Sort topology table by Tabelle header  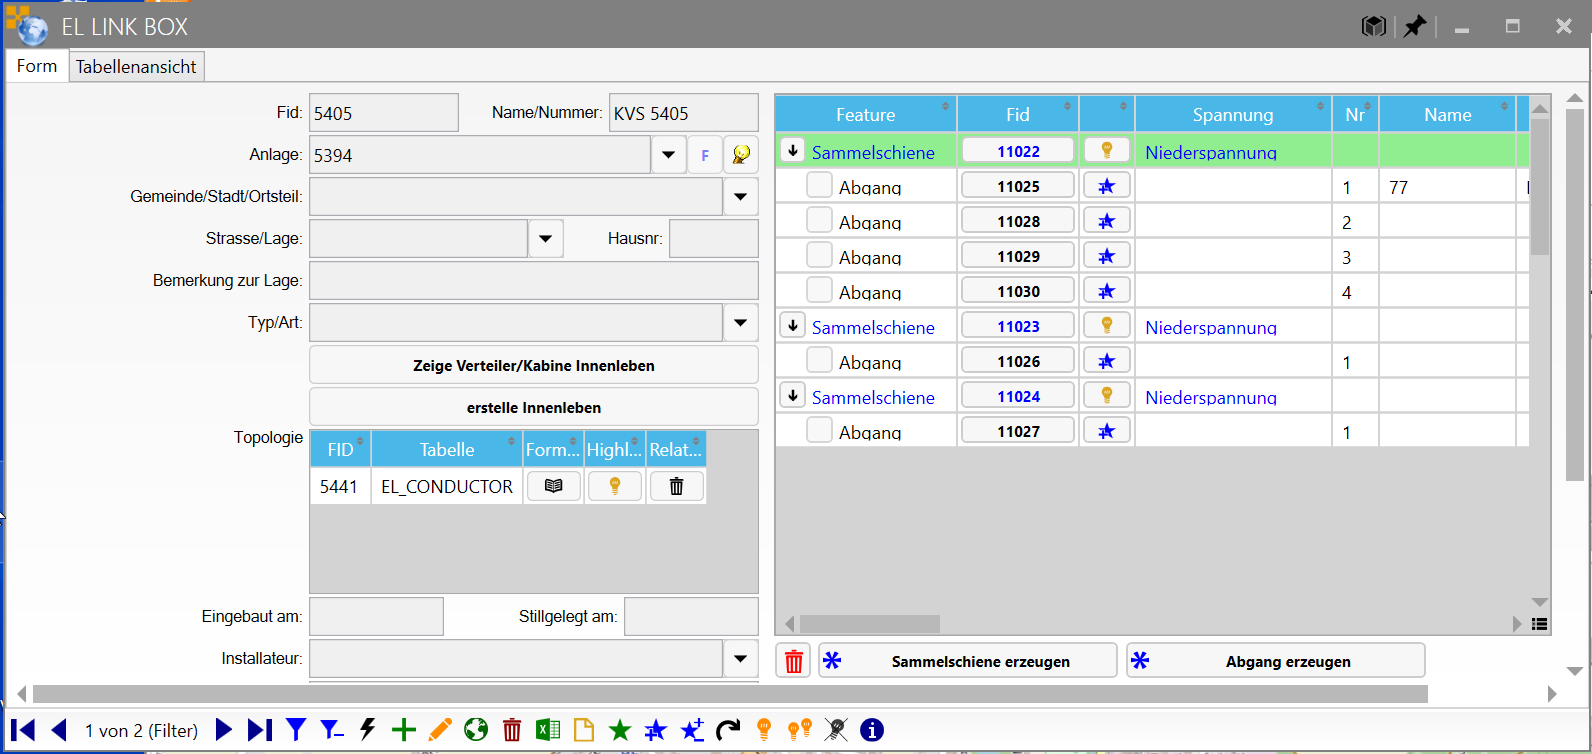tap(447, 449)
